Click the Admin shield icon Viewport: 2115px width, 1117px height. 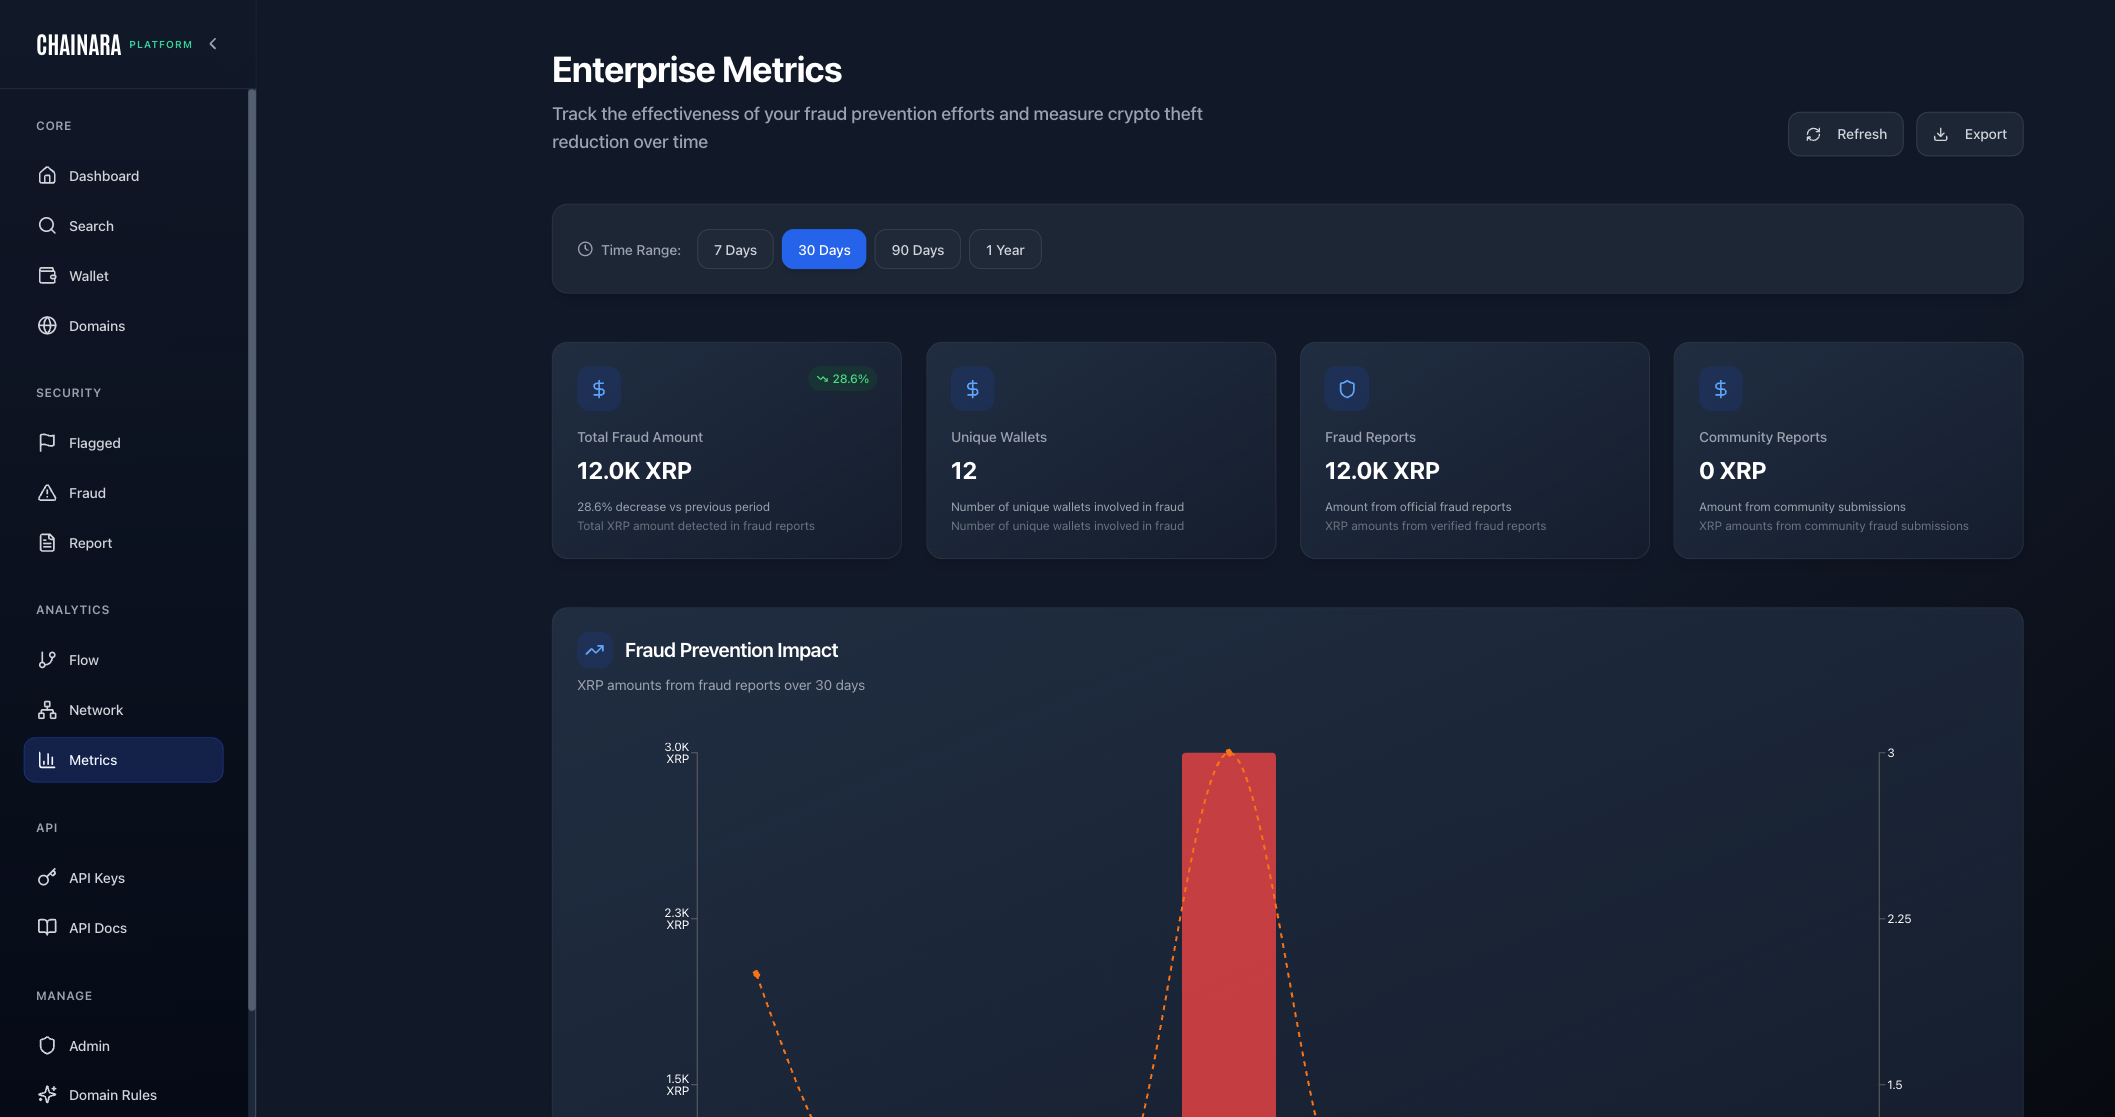tap(47, 1045)
